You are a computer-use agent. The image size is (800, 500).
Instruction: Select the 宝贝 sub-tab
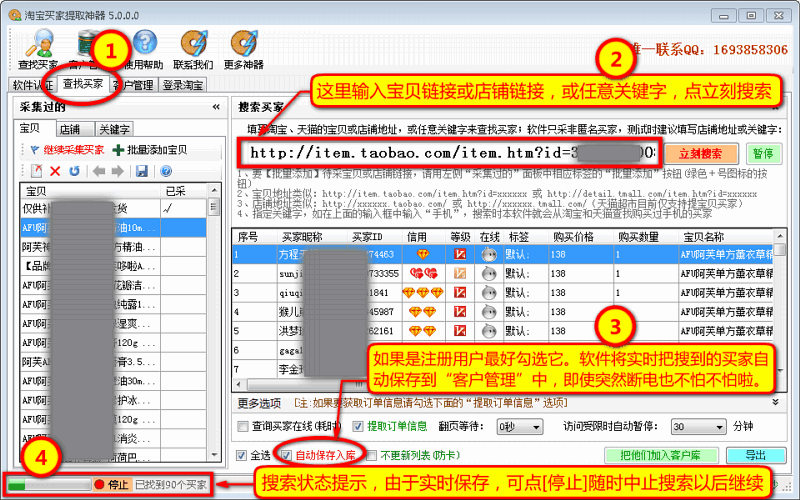pyautogui.click(x=30, y=129)
